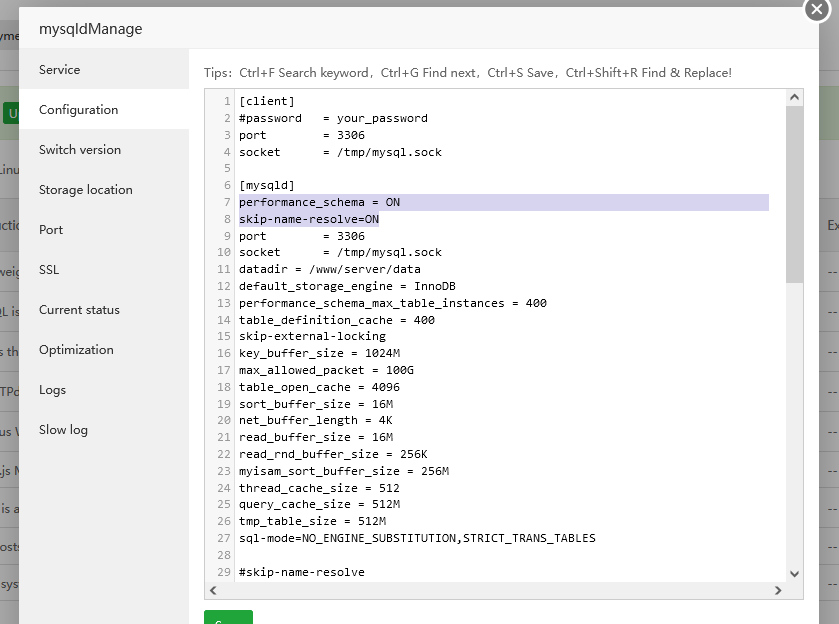
Task: Click the sql-mode configuration line
Action: (417, 538)
